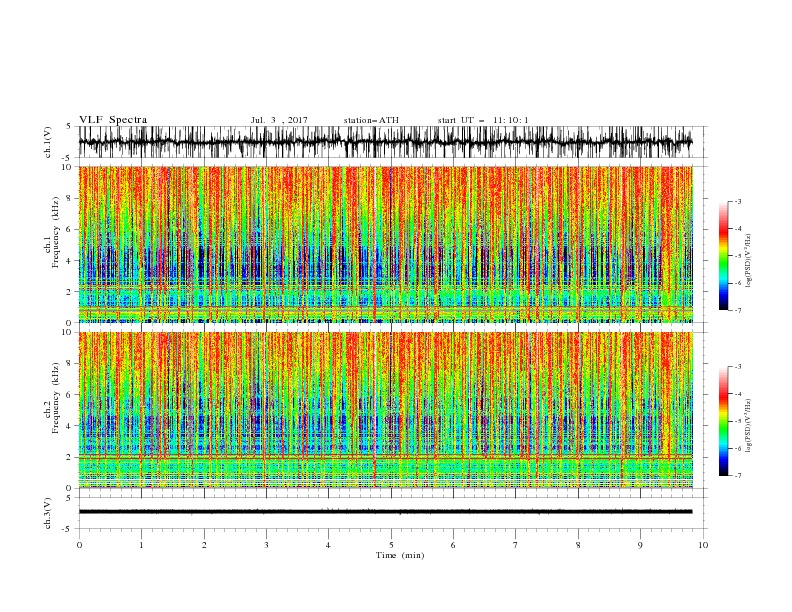
Task: Click "-5" label on ch.1 color scale
Action: 738,256
